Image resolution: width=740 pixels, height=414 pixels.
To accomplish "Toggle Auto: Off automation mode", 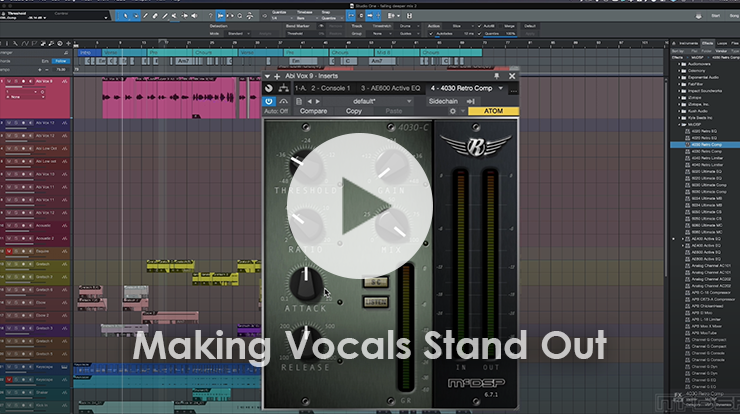I will coord(276,111).
